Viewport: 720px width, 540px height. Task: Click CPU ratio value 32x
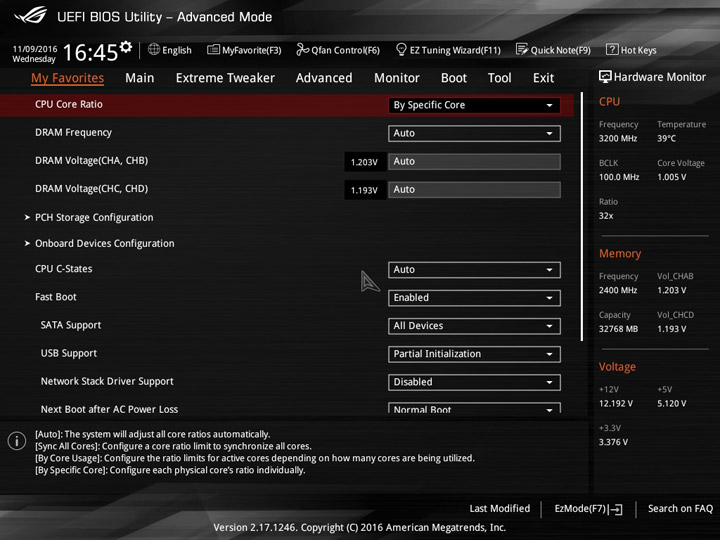[x=606, y=216]
